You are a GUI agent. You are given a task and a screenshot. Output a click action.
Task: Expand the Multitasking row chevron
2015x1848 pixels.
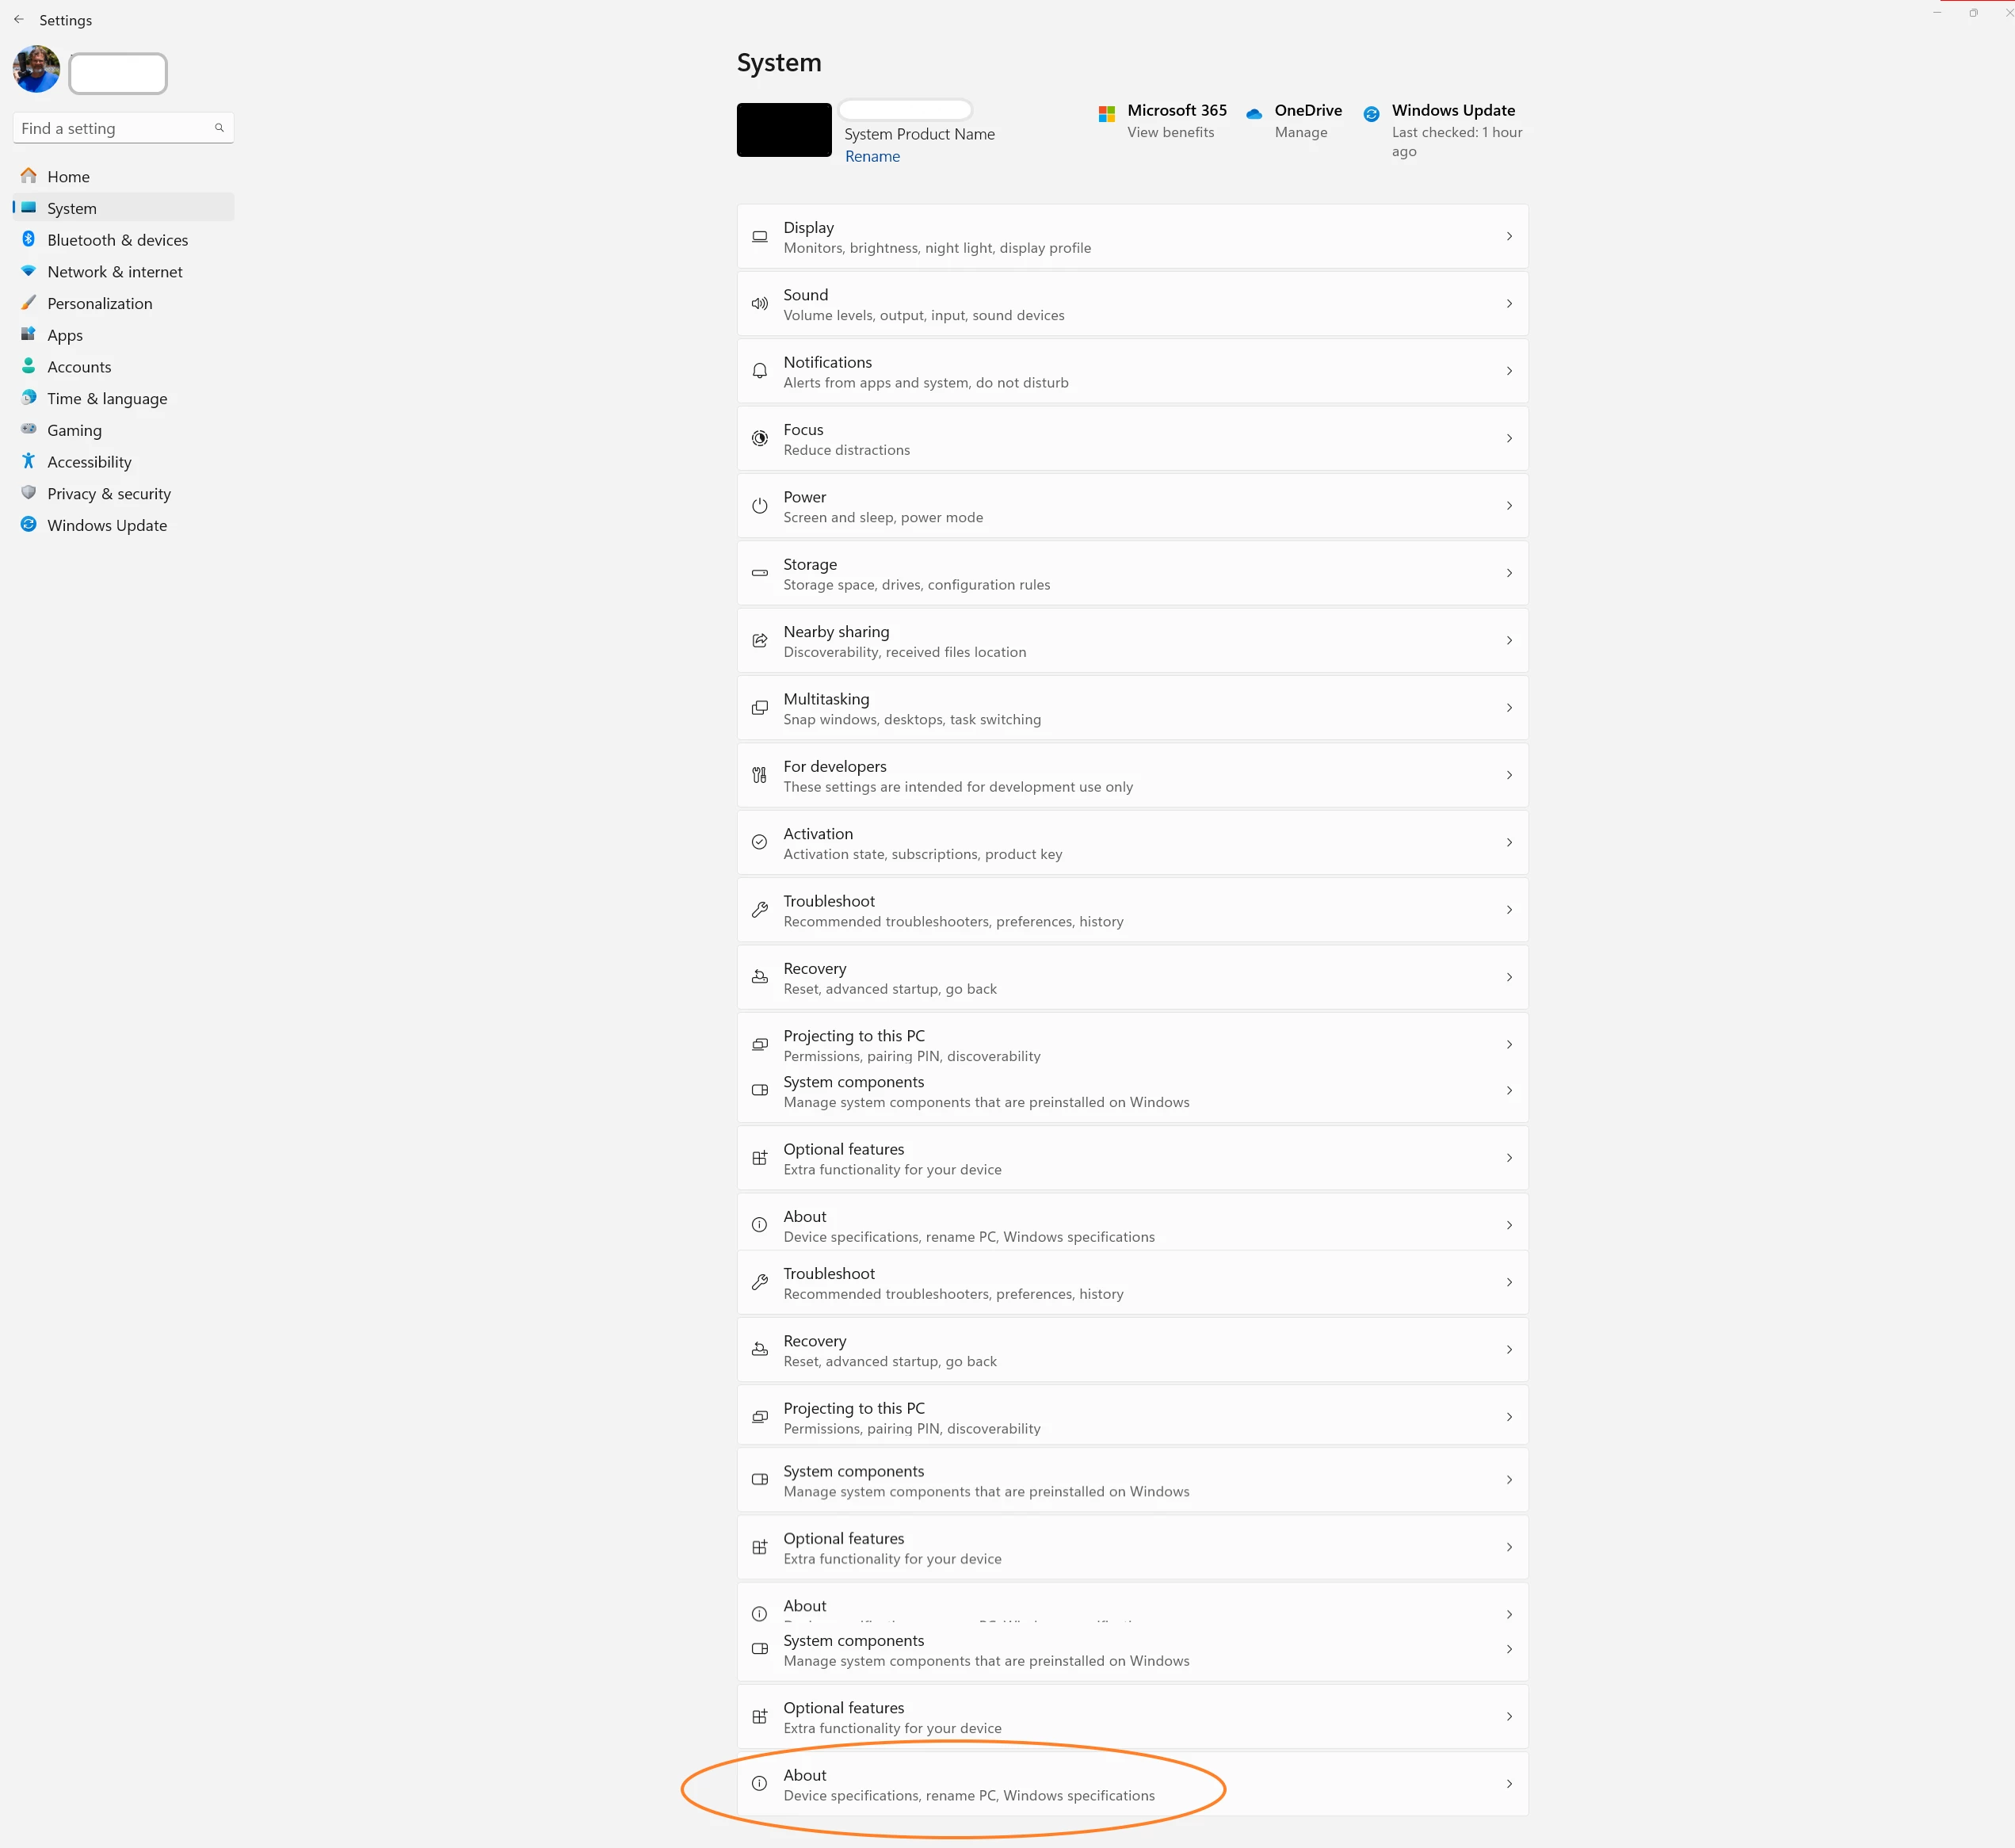coord(1509,708)
